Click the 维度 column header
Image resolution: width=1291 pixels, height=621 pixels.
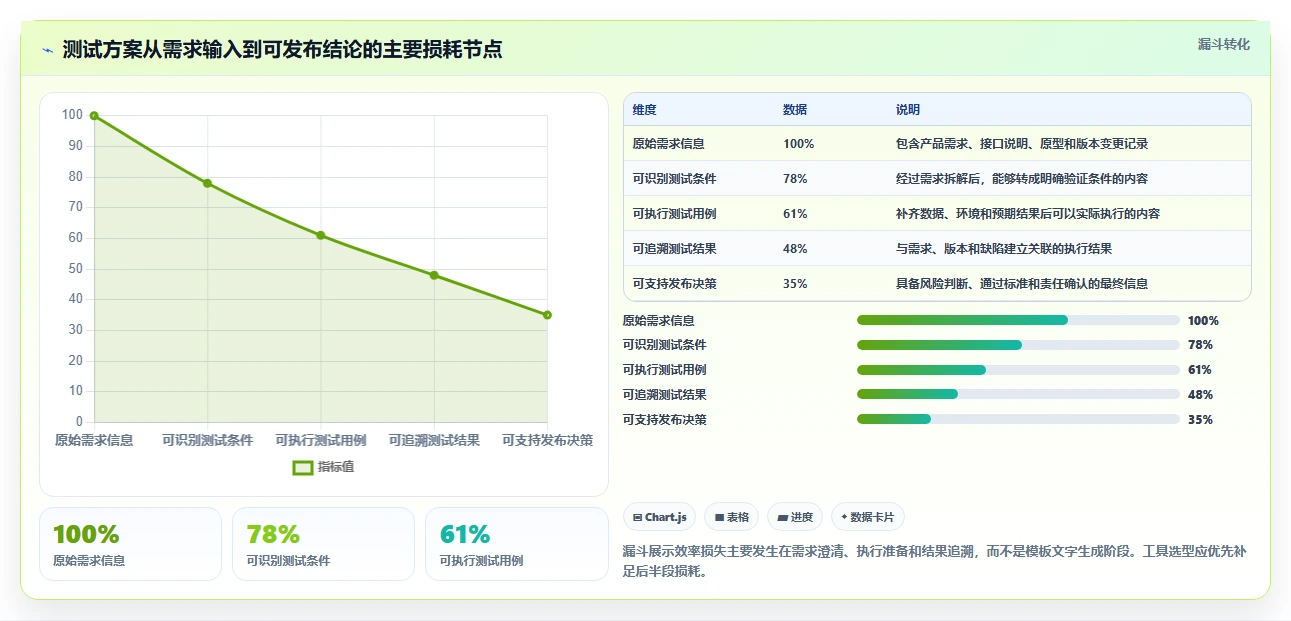645,110
